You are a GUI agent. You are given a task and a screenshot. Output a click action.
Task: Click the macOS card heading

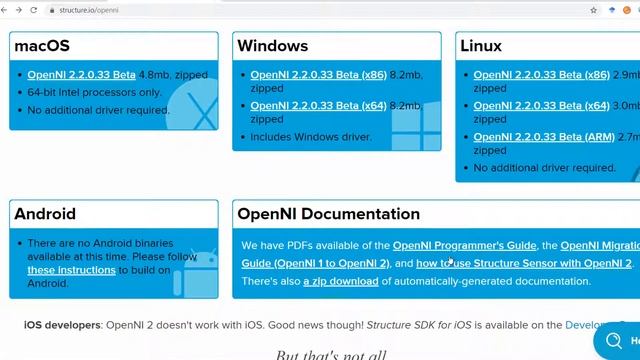42,46
